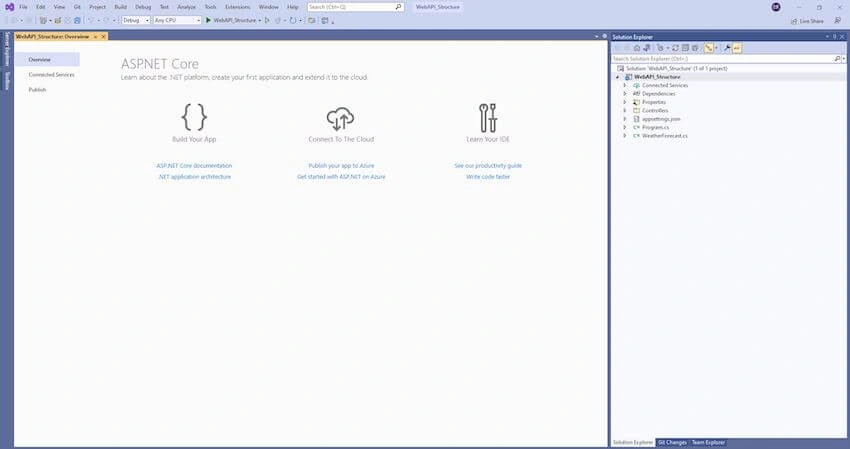850x449 pixels.
Task: Switch to the Team Explorer tab
Action: (x=708, y=442)
